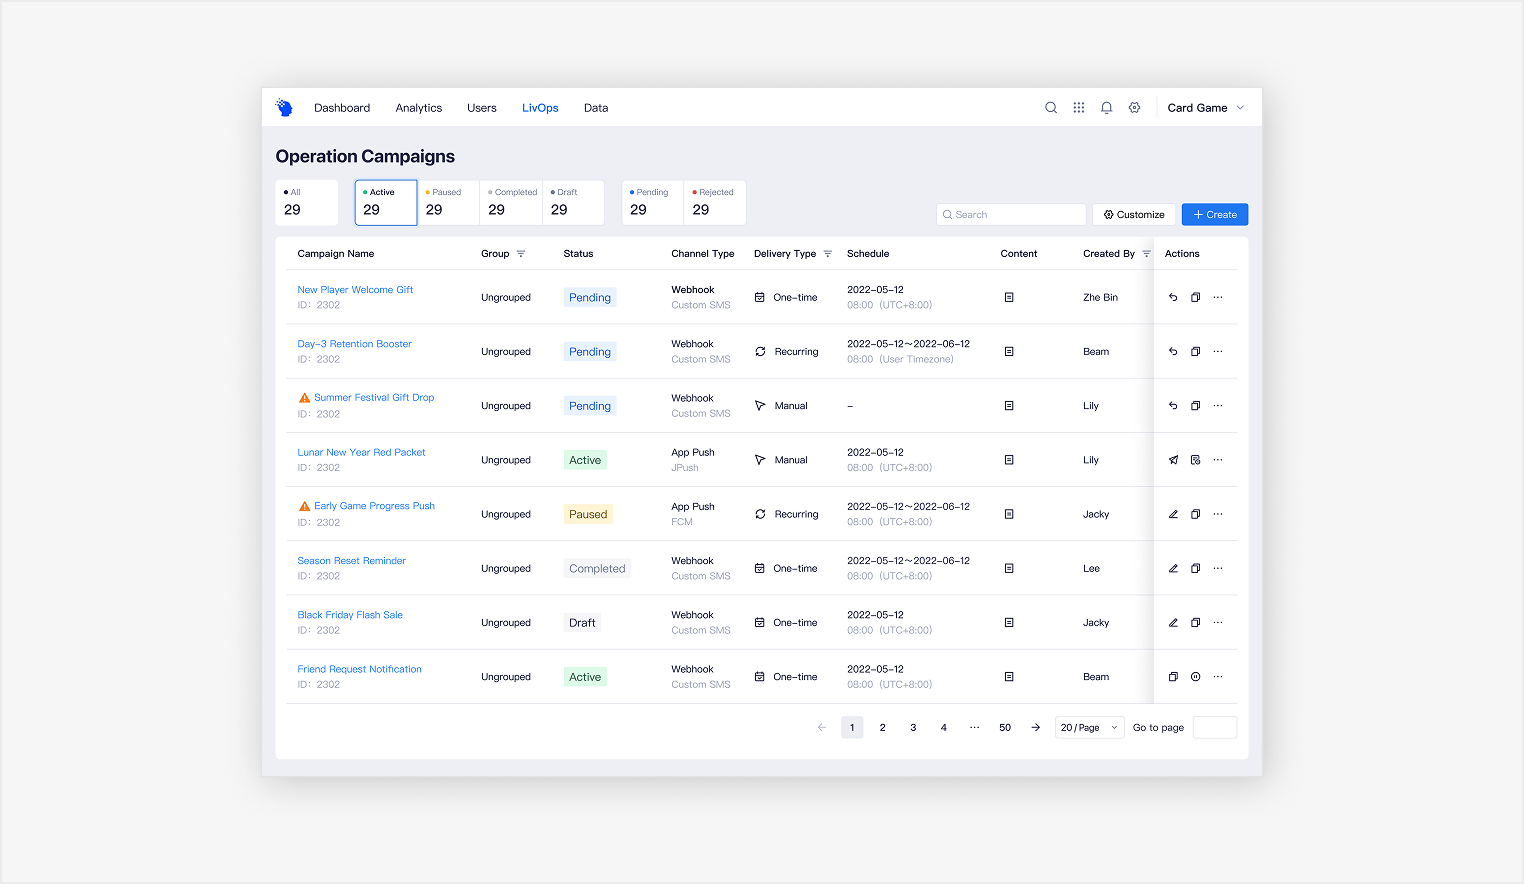Filter by the Draft status tab
Viewport: 1524px width, 884px height.
click(x=574, y=203)
